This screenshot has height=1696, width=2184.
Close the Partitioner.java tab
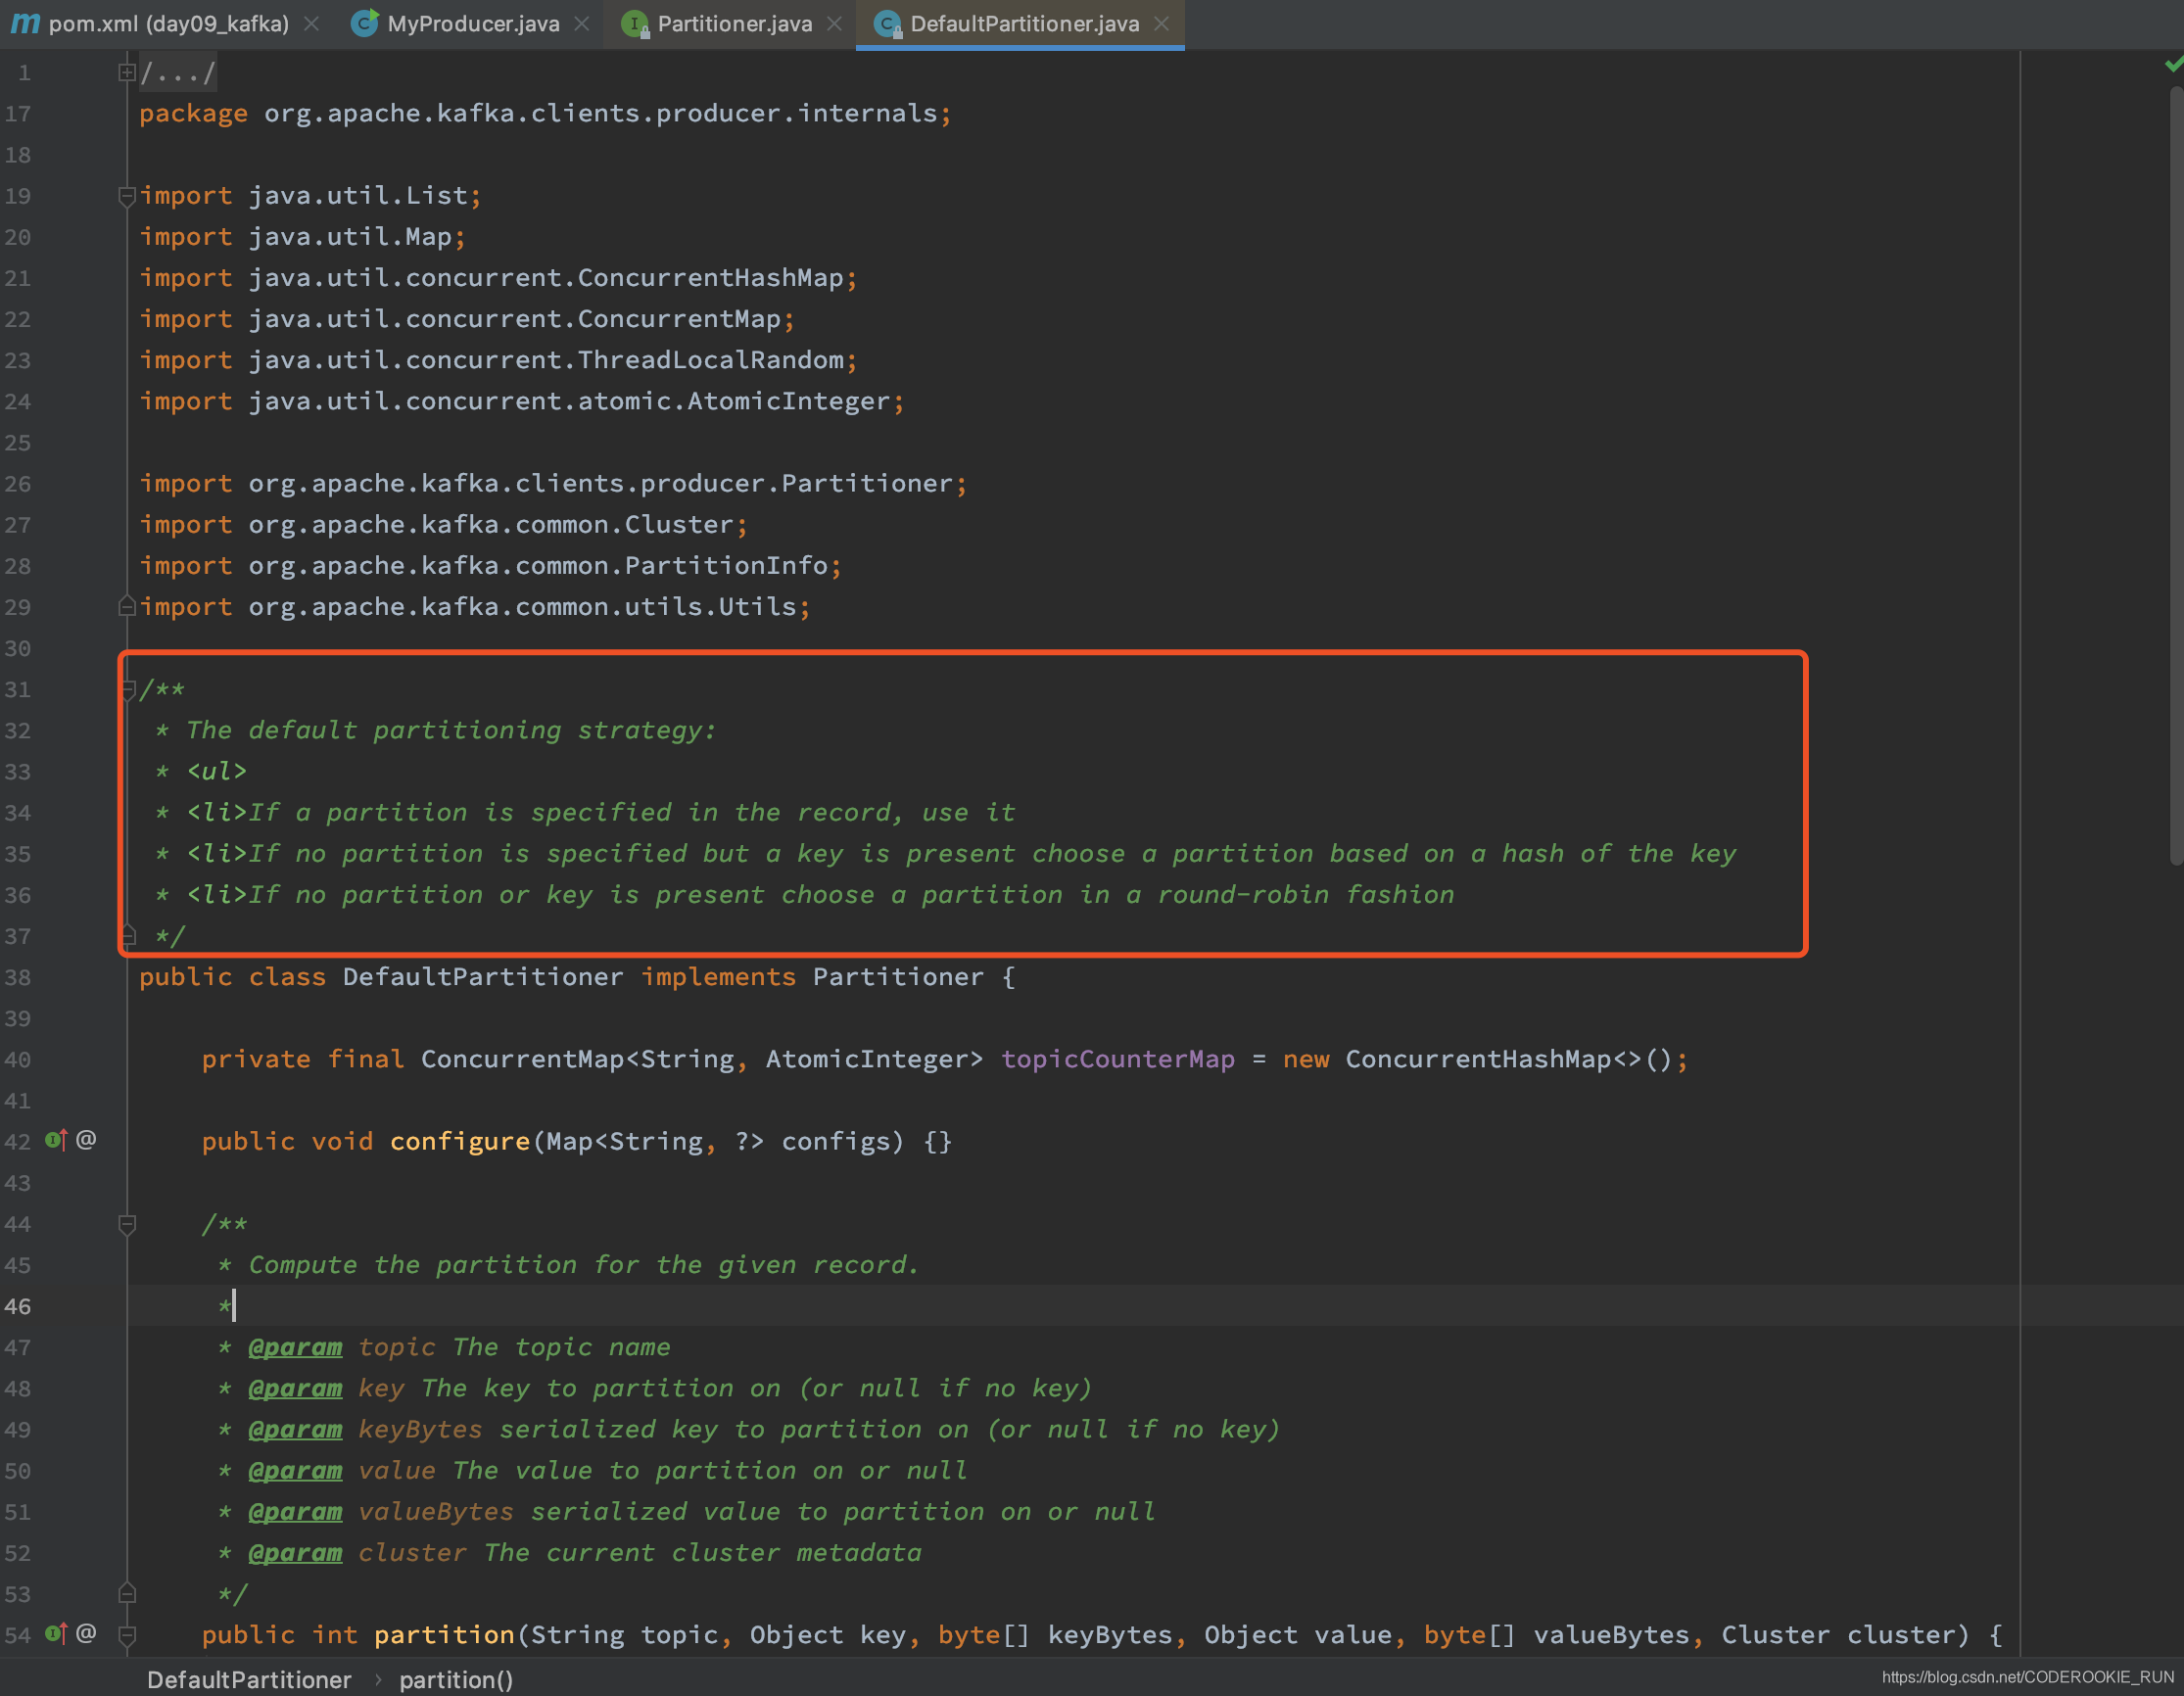(835, 23)
